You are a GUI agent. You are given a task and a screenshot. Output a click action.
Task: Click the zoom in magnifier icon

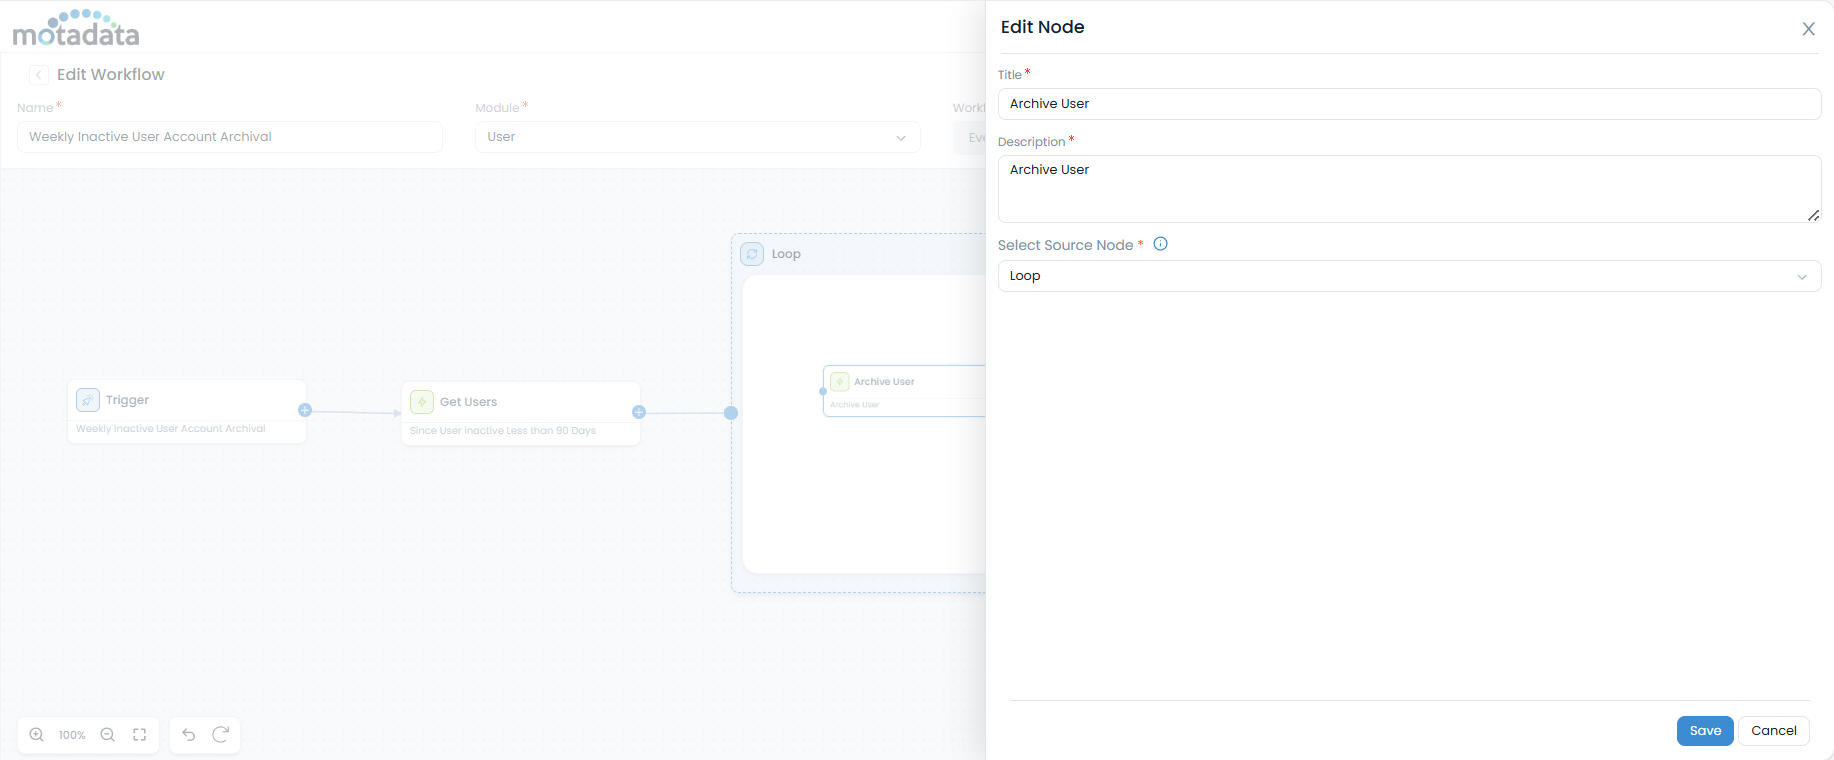click(x=37, y=735)
